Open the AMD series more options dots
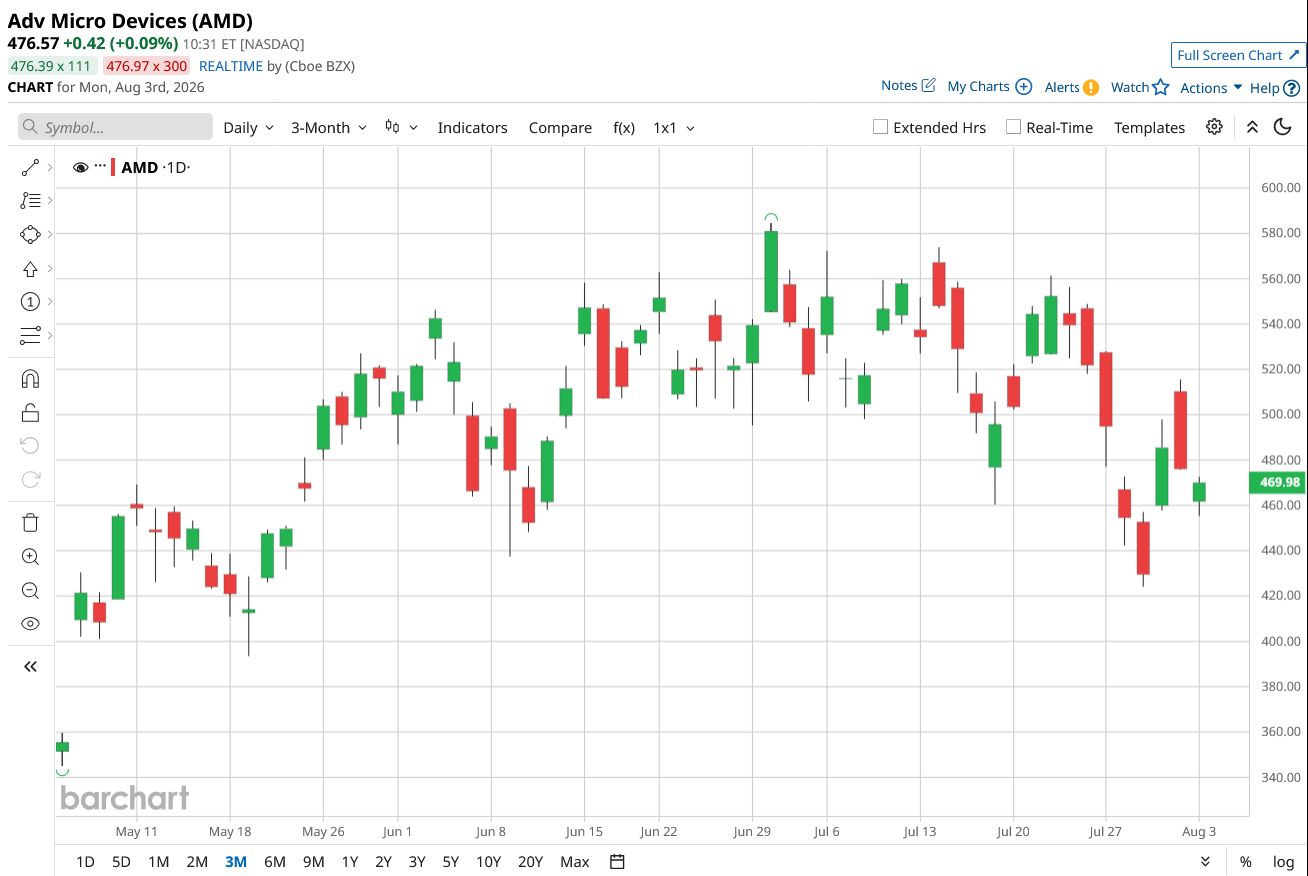1308x876 pixels. tap(100, 166)
